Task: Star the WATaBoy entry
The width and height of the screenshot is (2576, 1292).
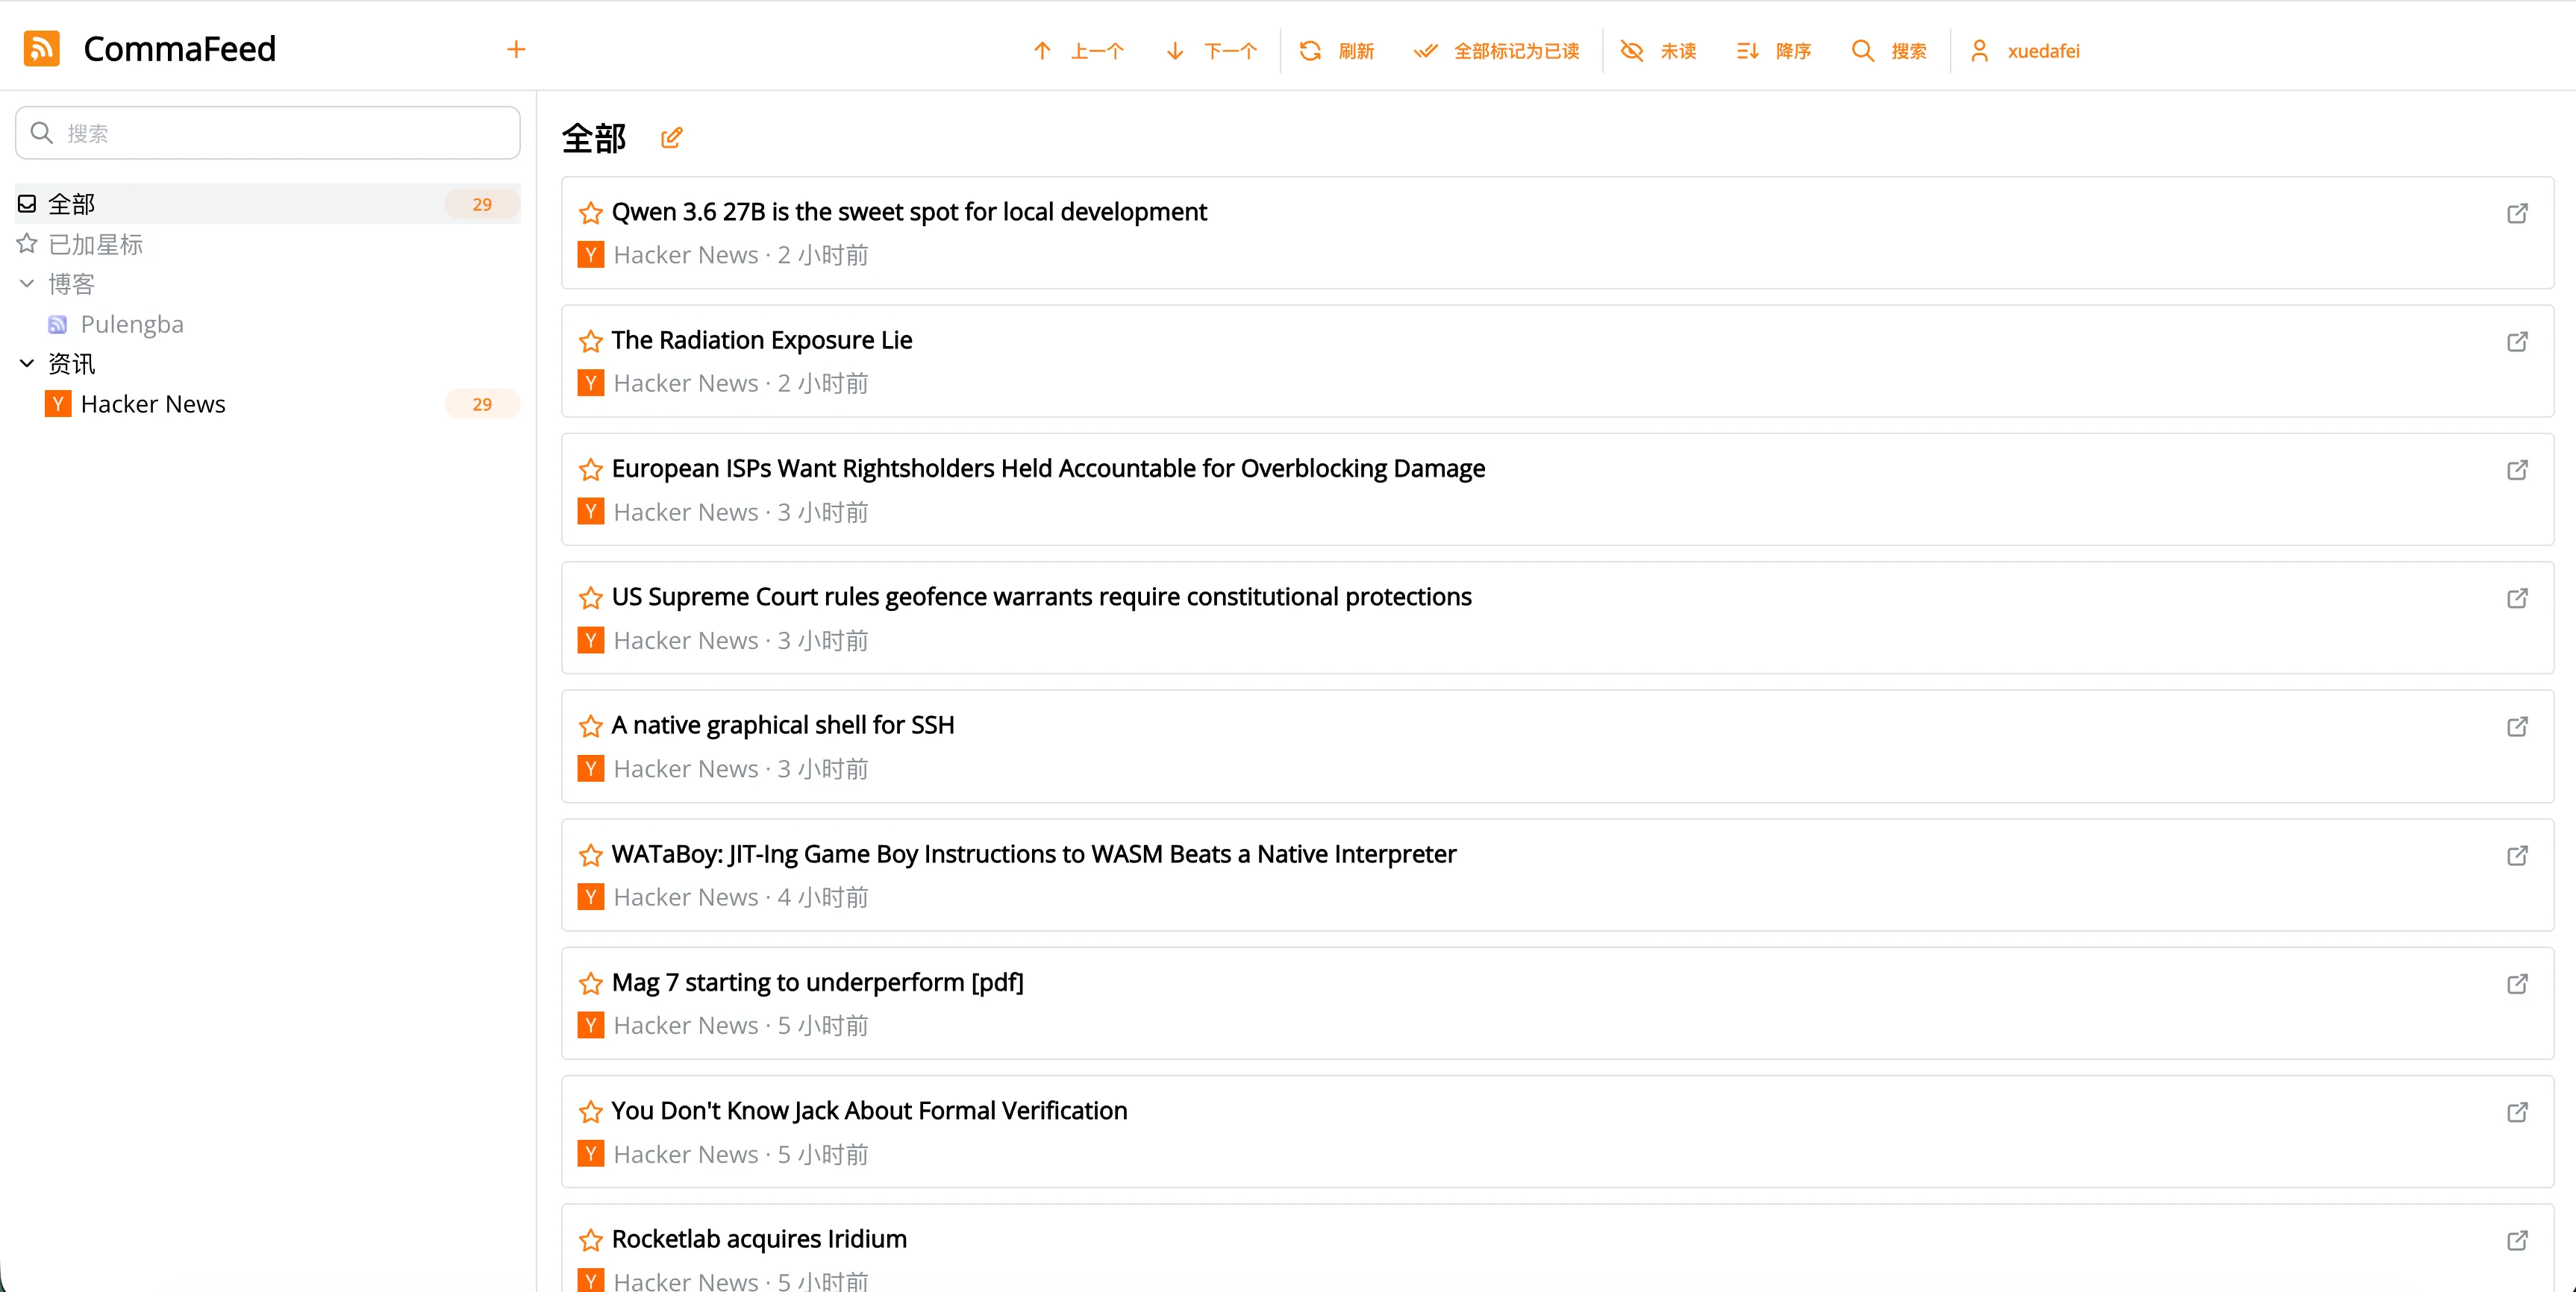Action: [591, 855]
